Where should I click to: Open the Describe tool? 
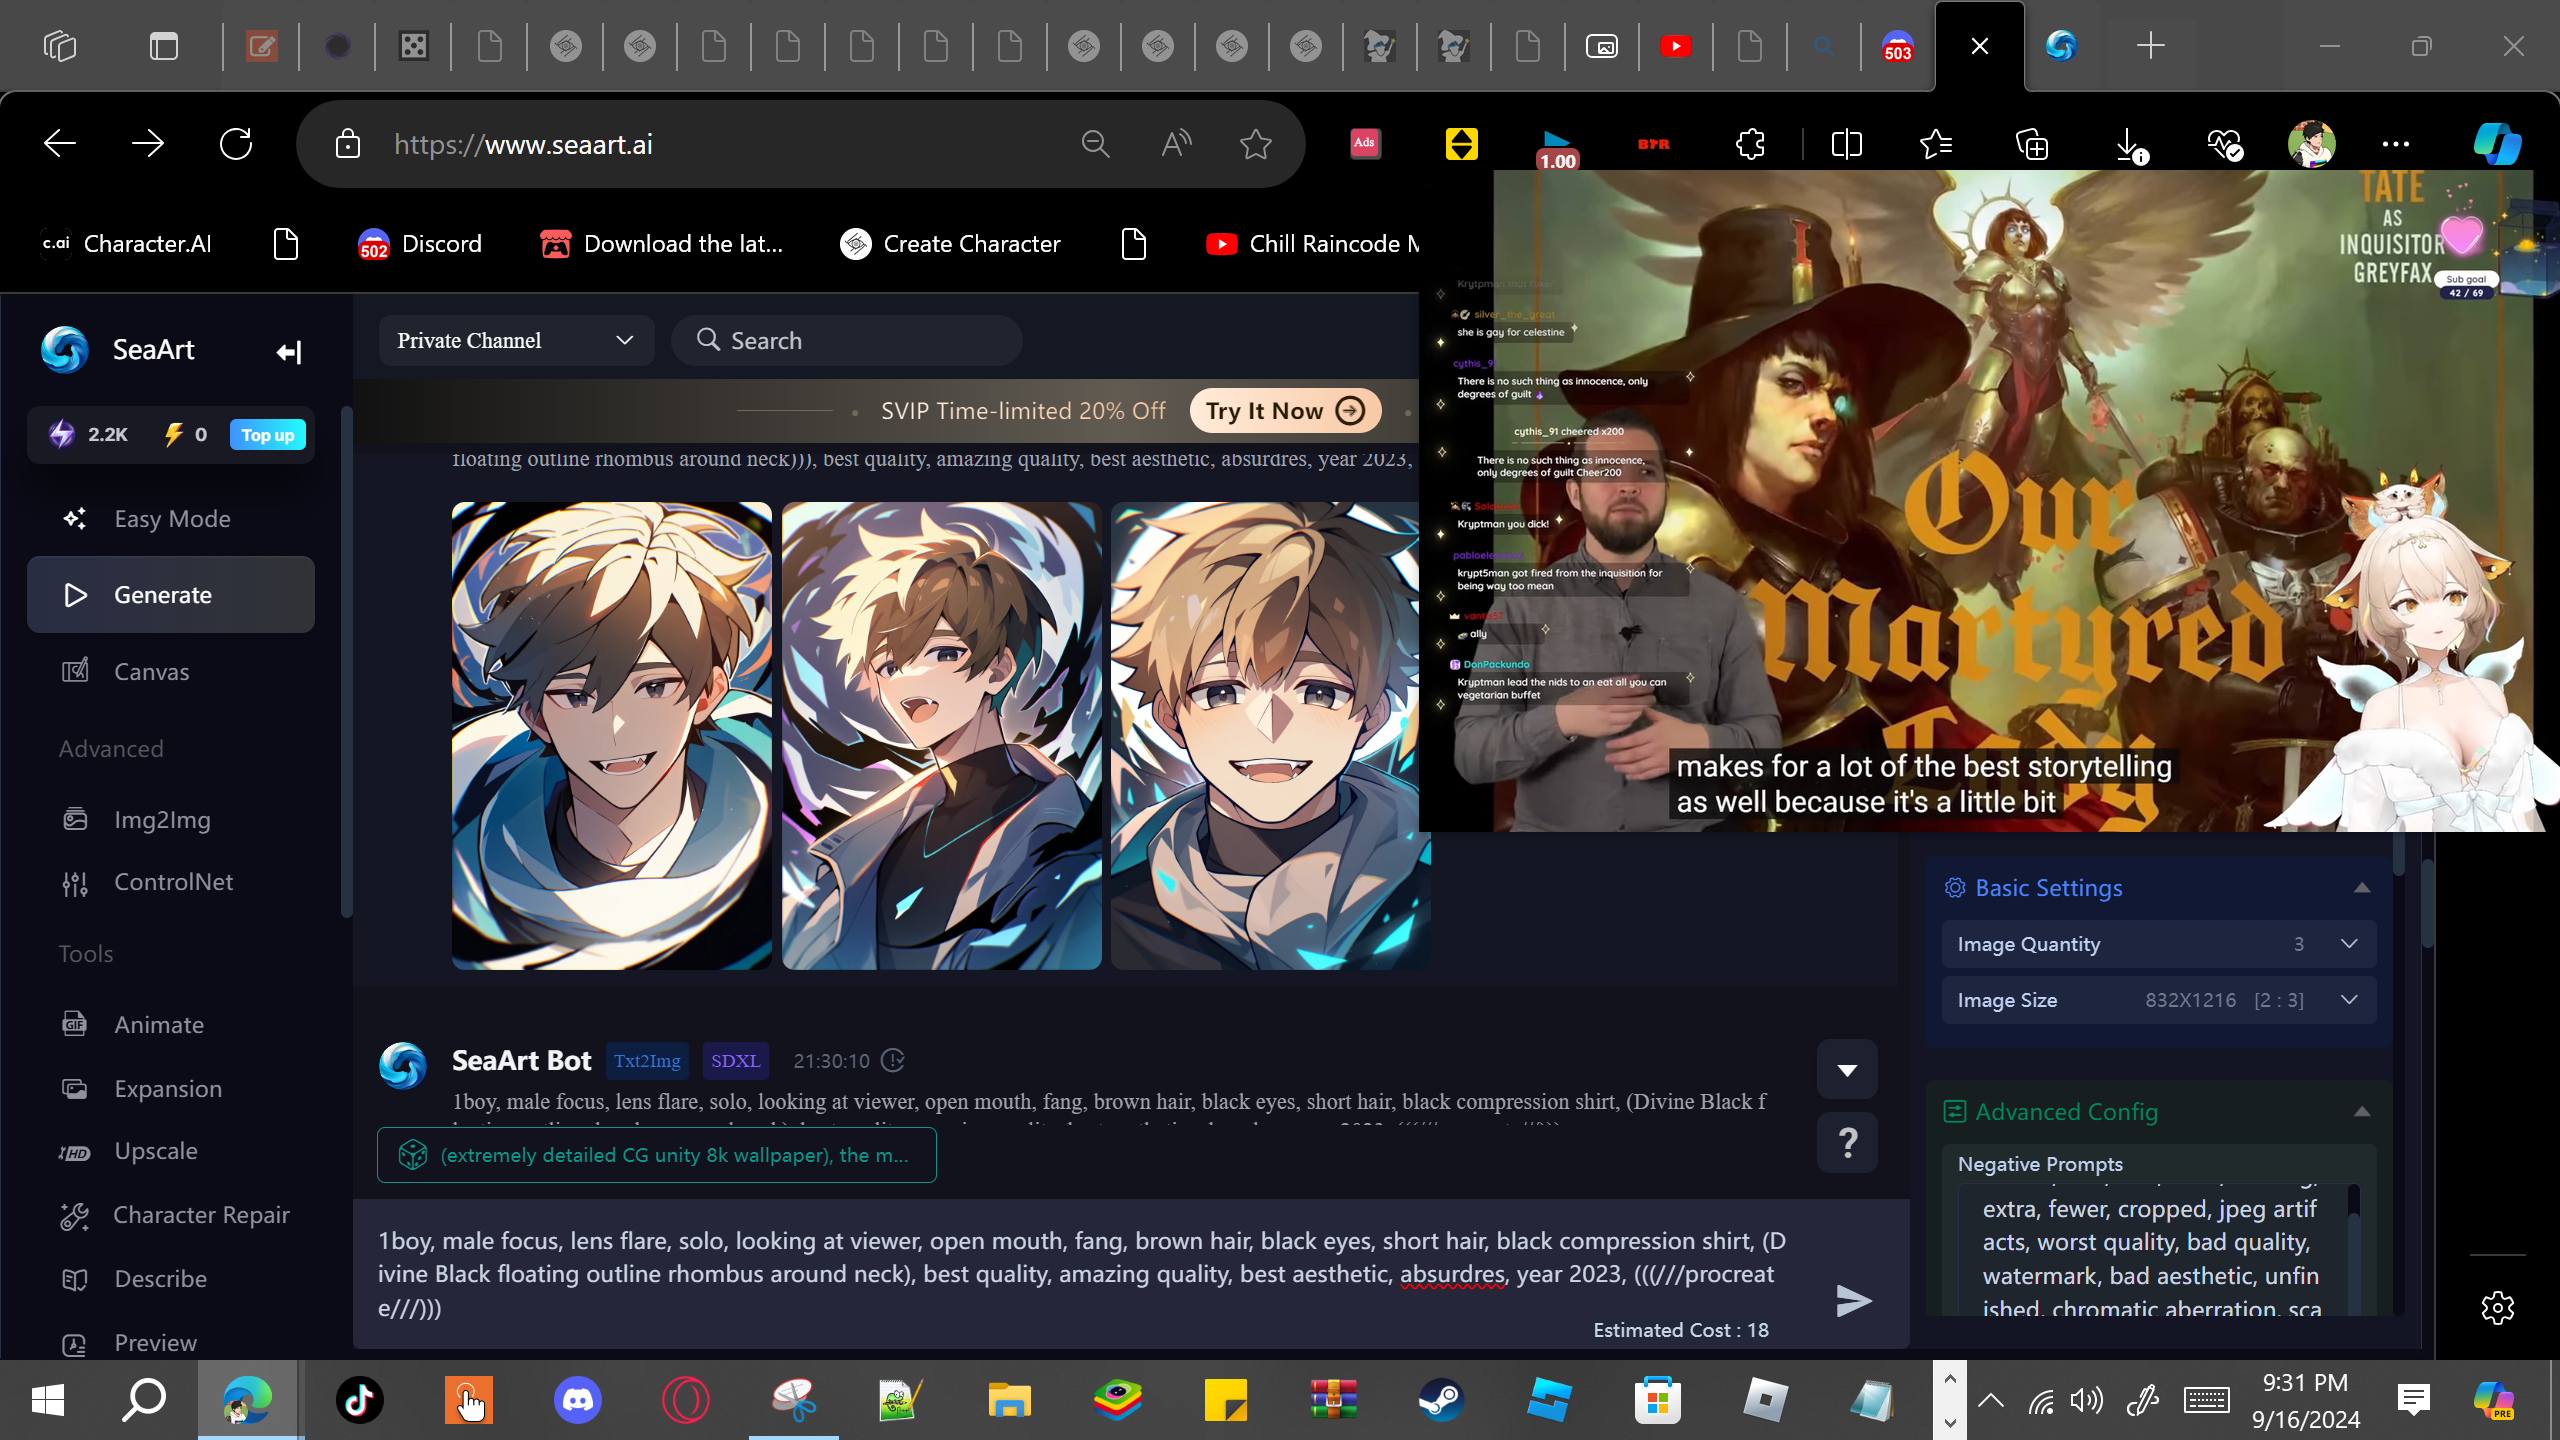point(171,1279)
